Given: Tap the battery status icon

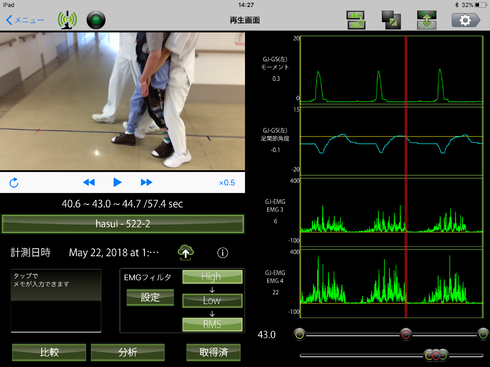Looking at the screenshot, I should click(x=481, y=5).
